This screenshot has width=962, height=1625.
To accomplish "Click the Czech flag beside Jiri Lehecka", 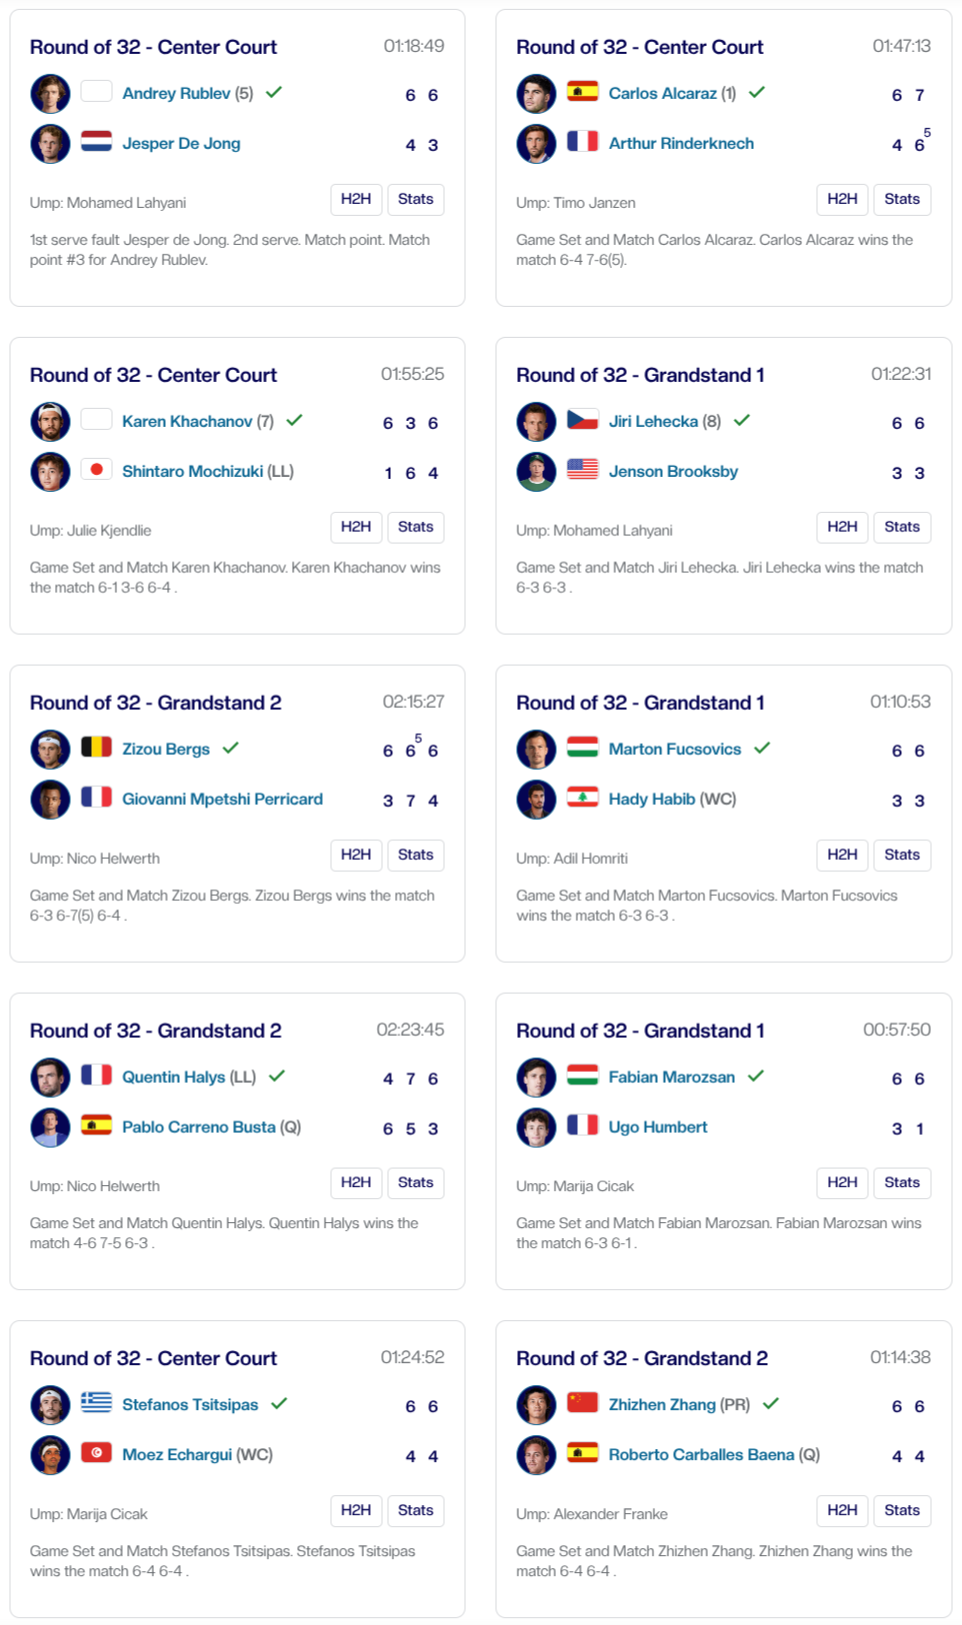I will click(x=582, y=420).
